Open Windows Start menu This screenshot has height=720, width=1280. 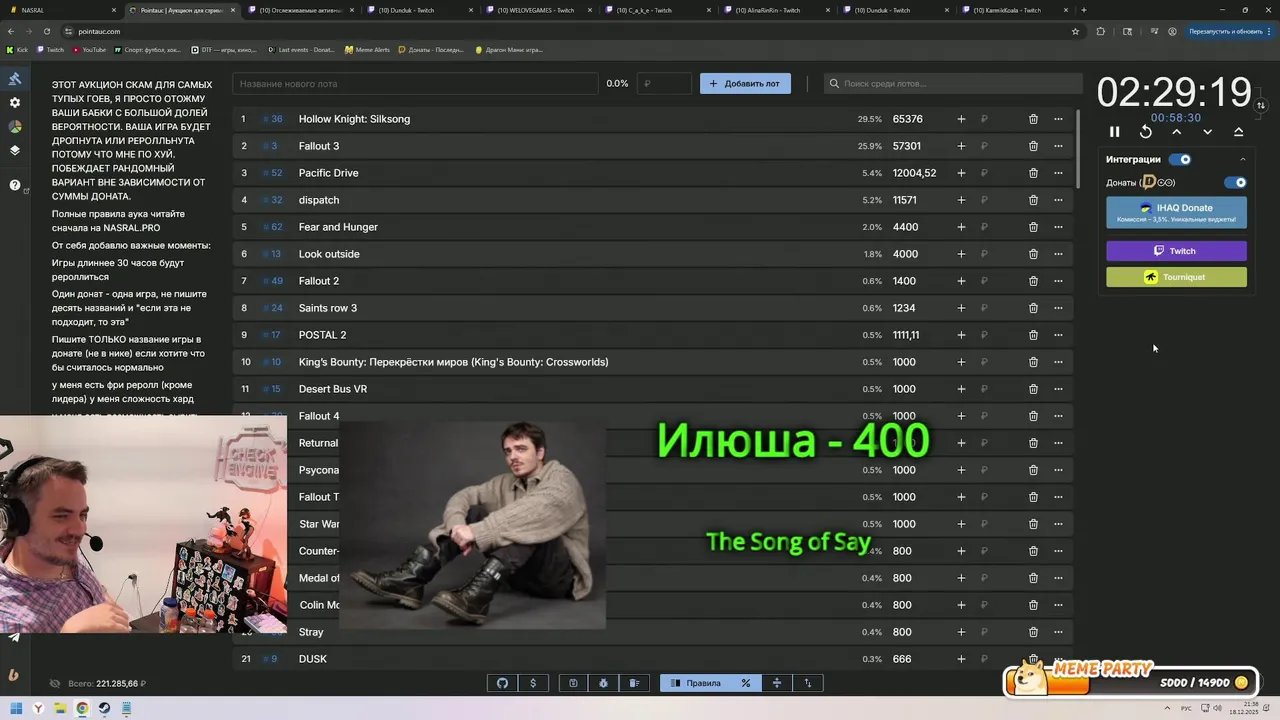coord(16,709)
